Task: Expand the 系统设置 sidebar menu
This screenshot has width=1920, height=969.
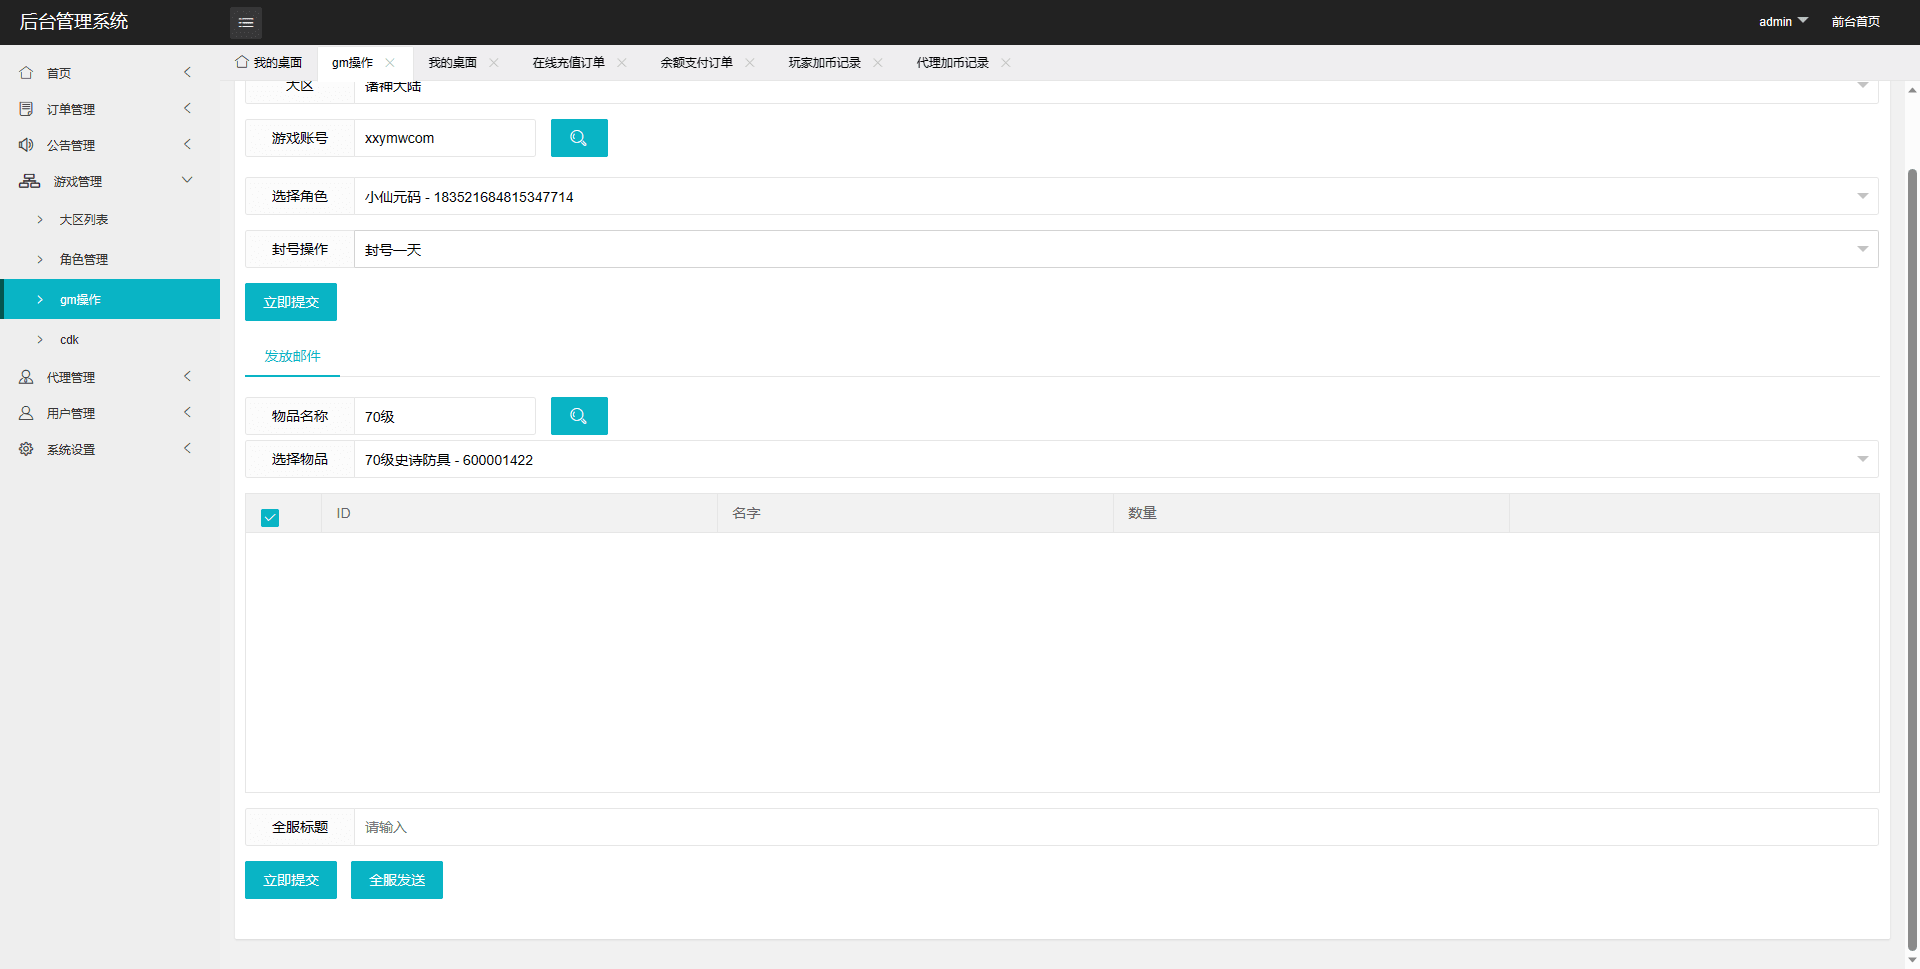Action: [x=187, y=448]
